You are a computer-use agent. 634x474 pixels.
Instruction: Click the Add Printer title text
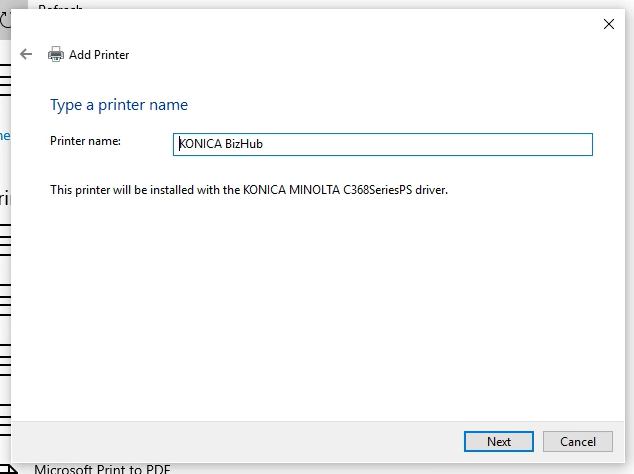(x=99, y=55)
